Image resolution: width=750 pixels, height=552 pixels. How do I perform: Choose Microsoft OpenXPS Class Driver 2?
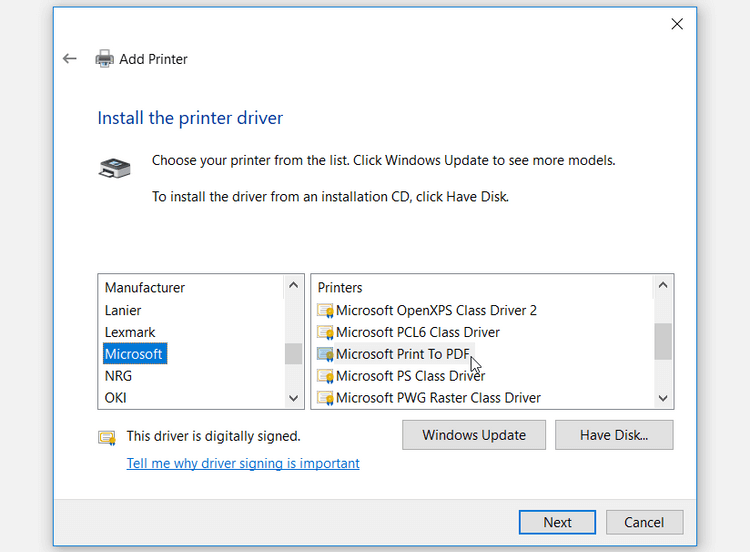(436, 310)
